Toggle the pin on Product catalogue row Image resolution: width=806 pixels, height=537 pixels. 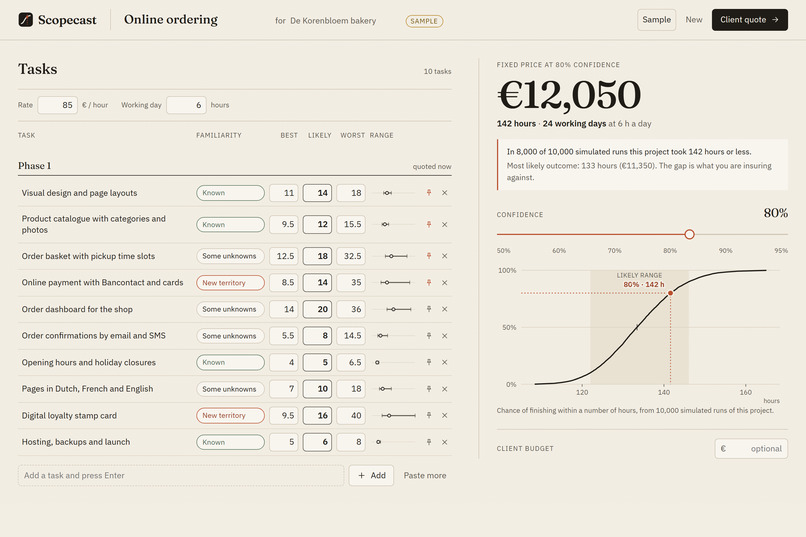click(429, 225)
